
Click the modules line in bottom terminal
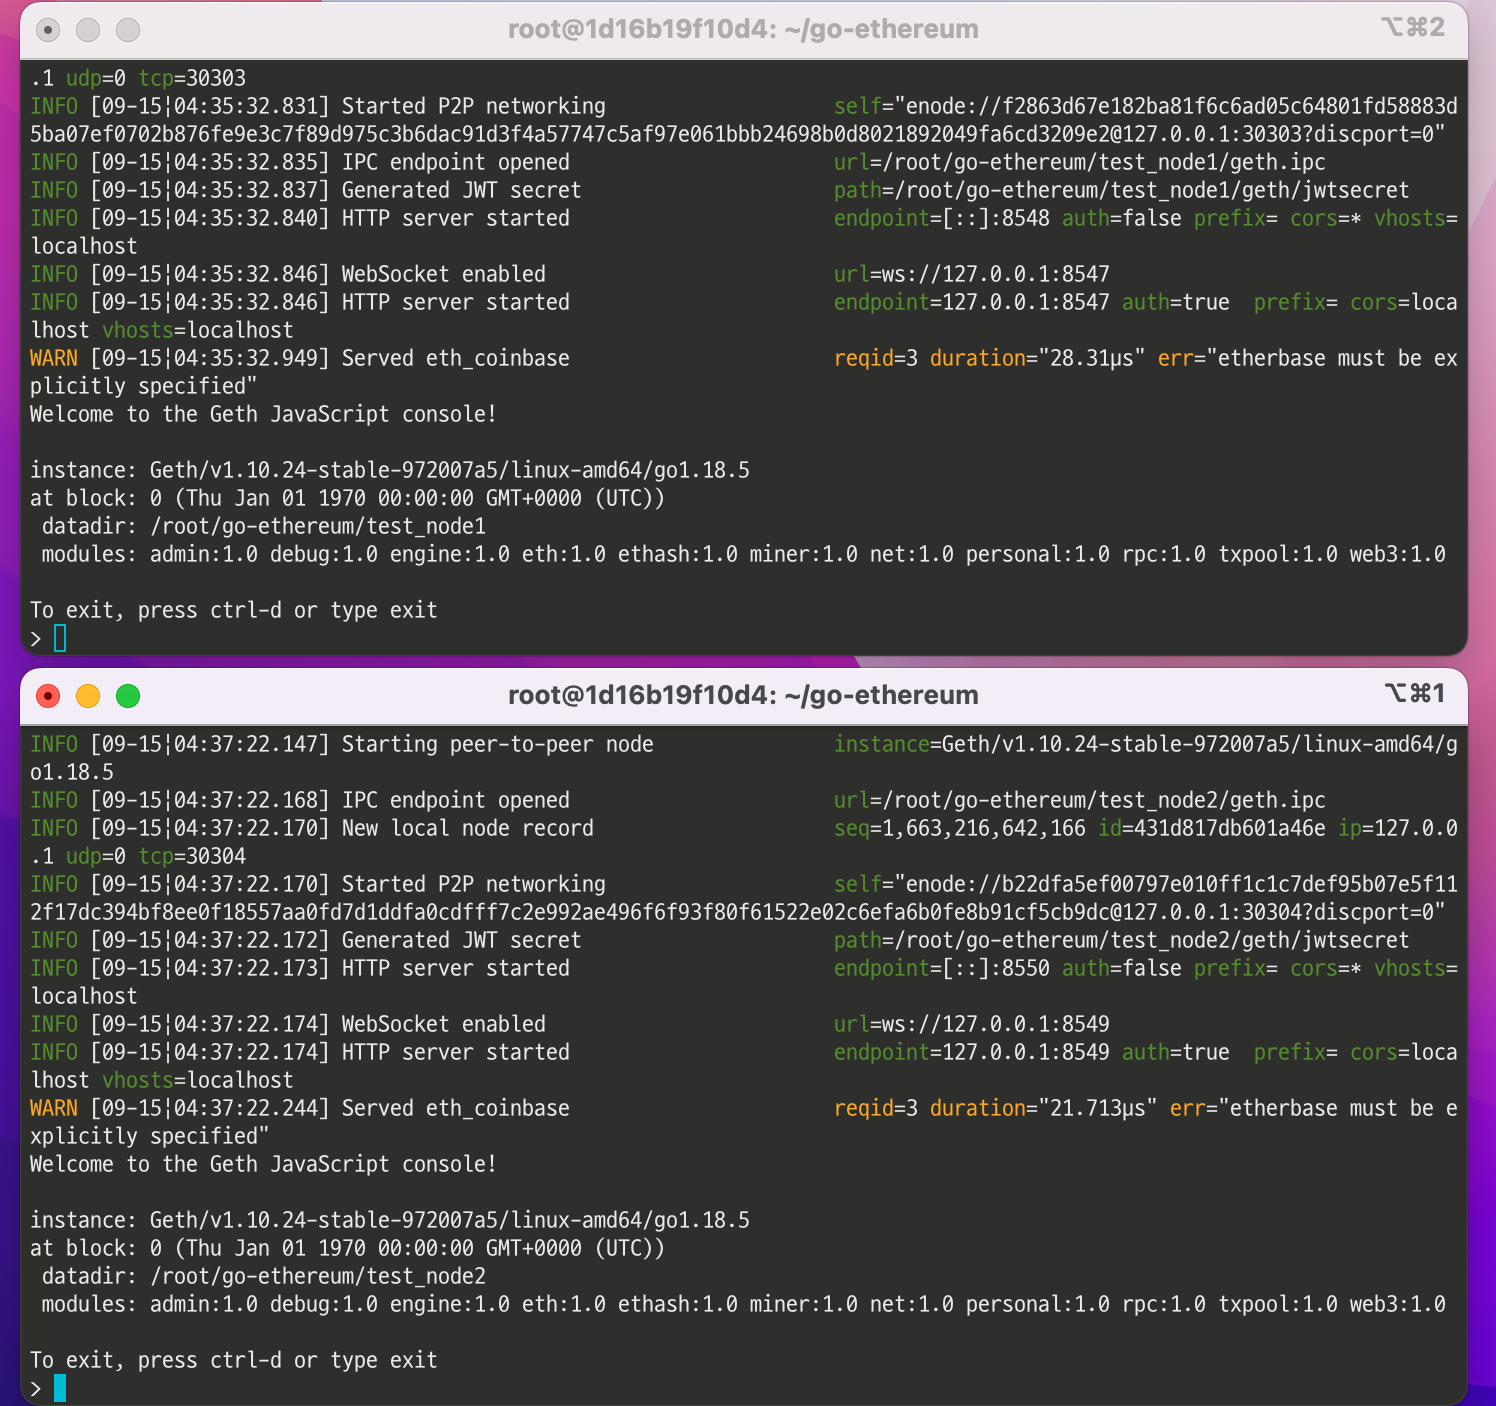(x=744, y=1304)
